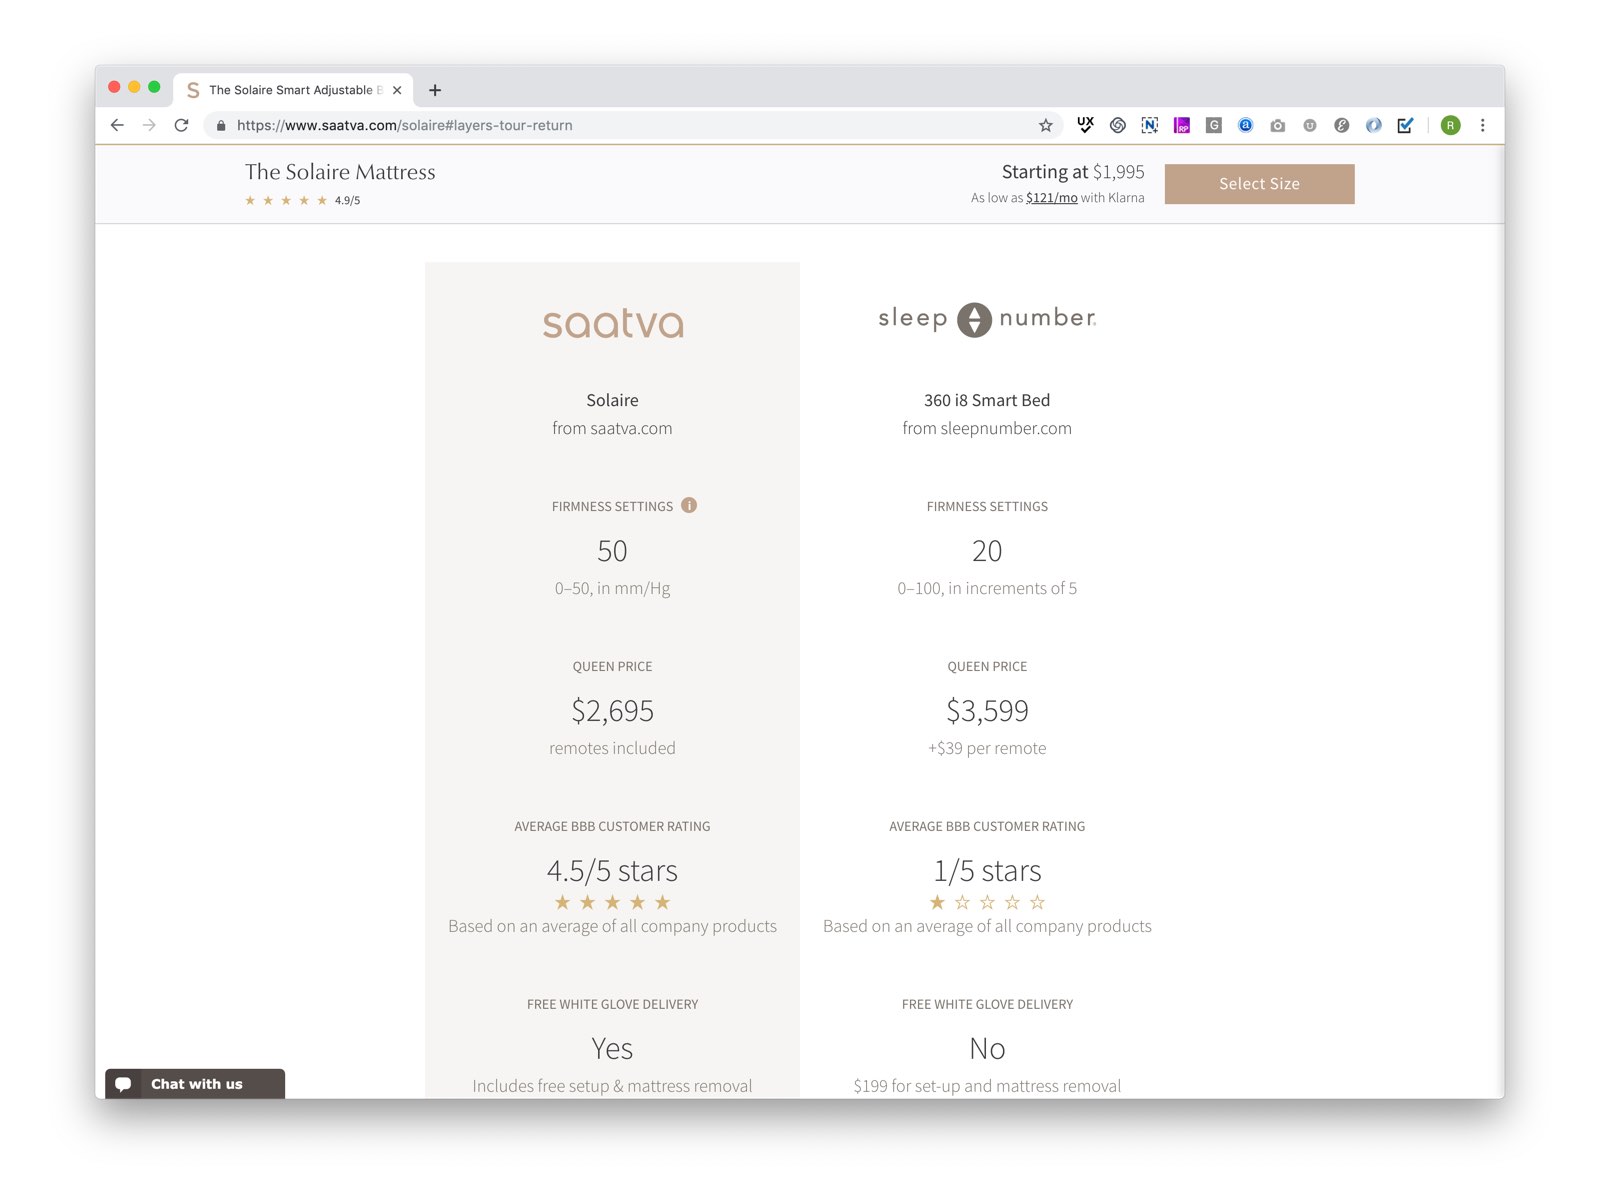Open the green R profile avatar
Screen dimensions: 1600x1200
pyautogui.click(x=1450, y=125)
